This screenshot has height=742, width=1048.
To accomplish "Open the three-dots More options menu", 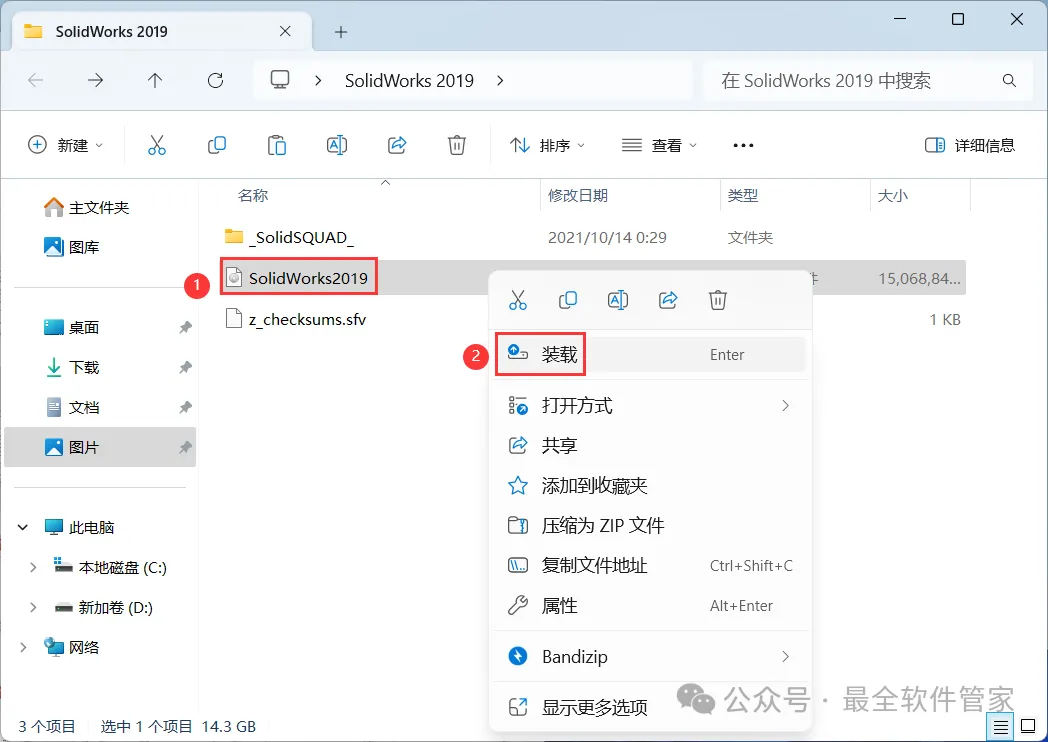I will pos(743,145).
